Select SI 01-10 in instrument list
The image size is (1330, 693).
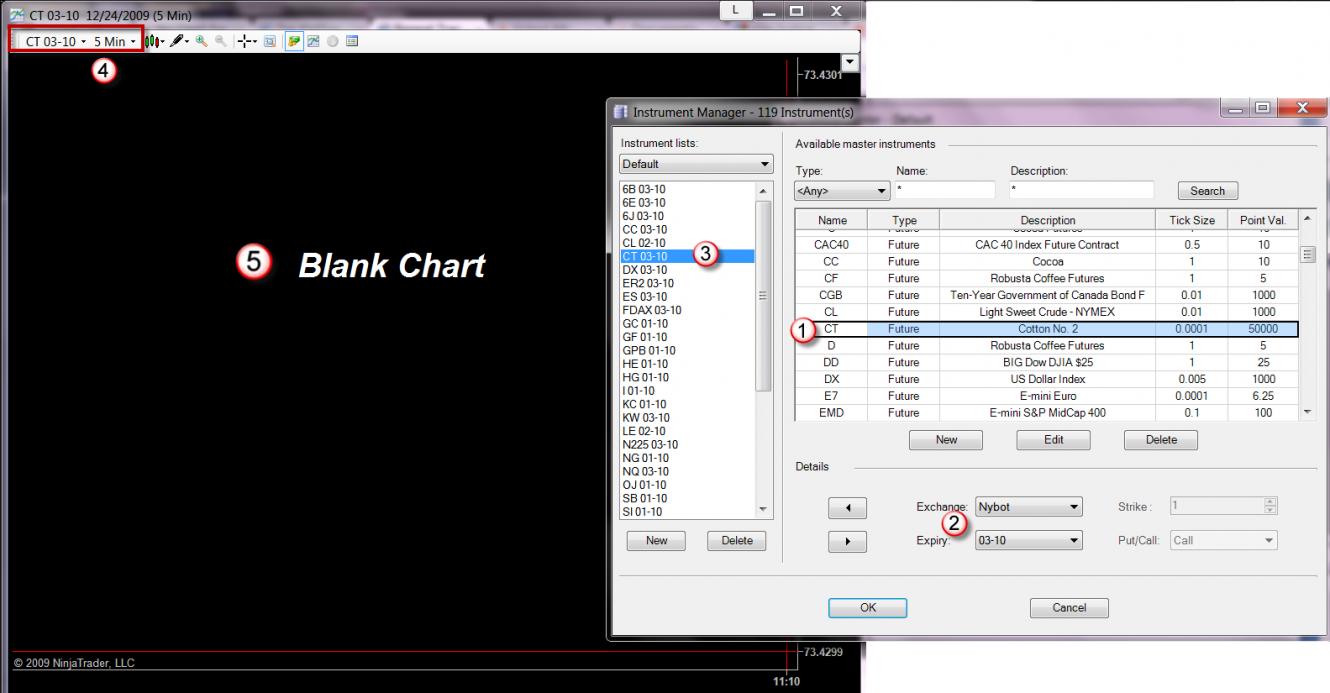coord(687,512)
